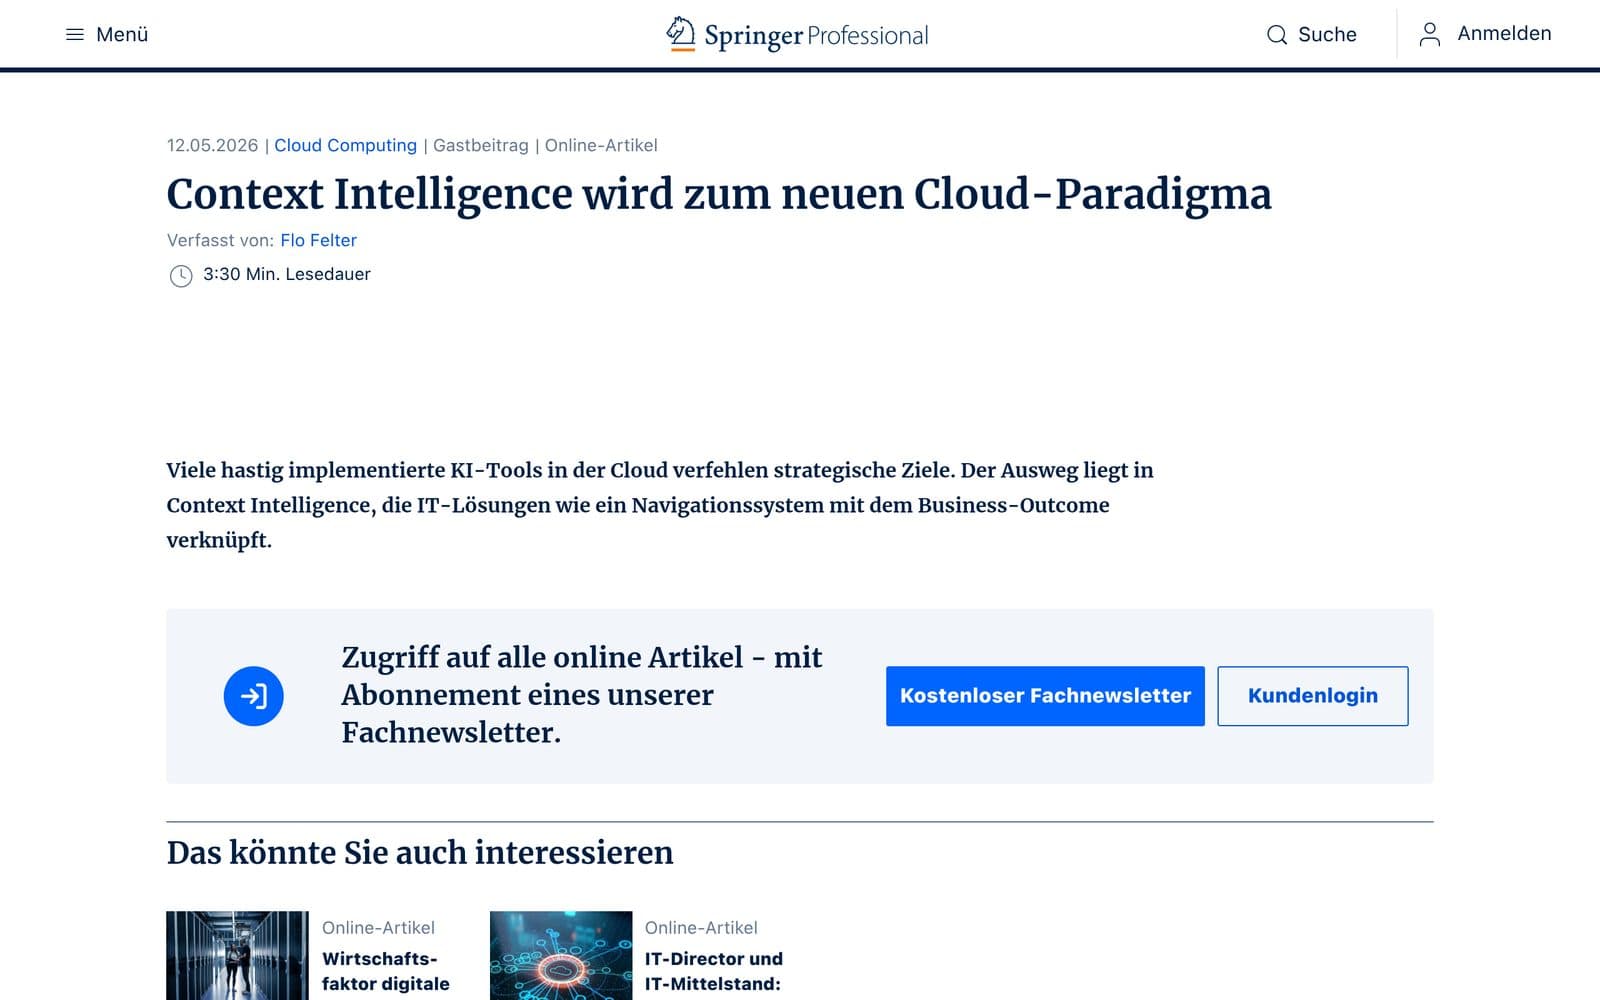This screenshot has height=1000, width=1600.
Task: Click the Springer Professional logo
Action: pyautogui.click(x=797, y=35)
